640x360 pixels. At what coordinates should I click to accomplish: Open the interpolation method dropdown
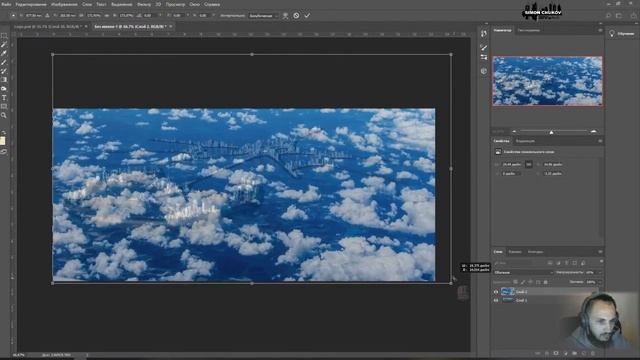point(263,16)
